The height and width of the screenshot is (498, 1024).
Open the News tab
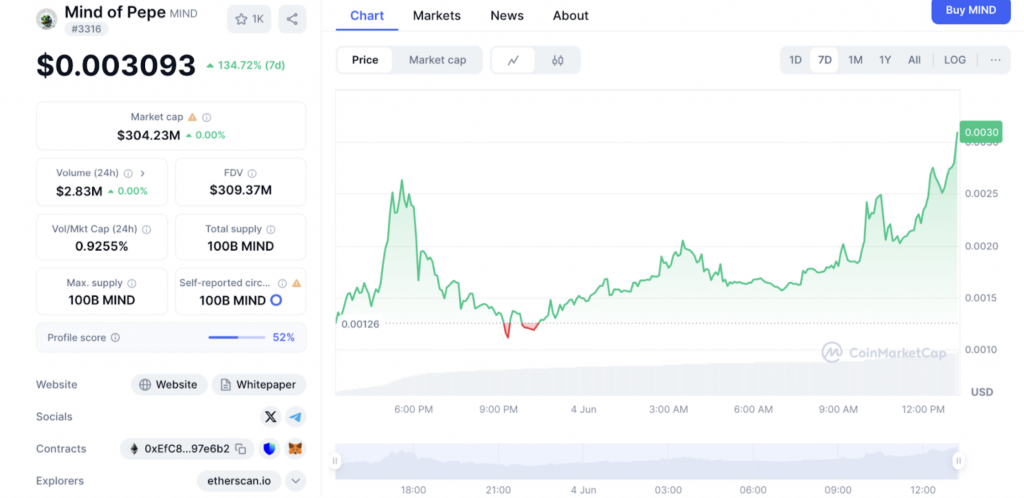point(507,16)
